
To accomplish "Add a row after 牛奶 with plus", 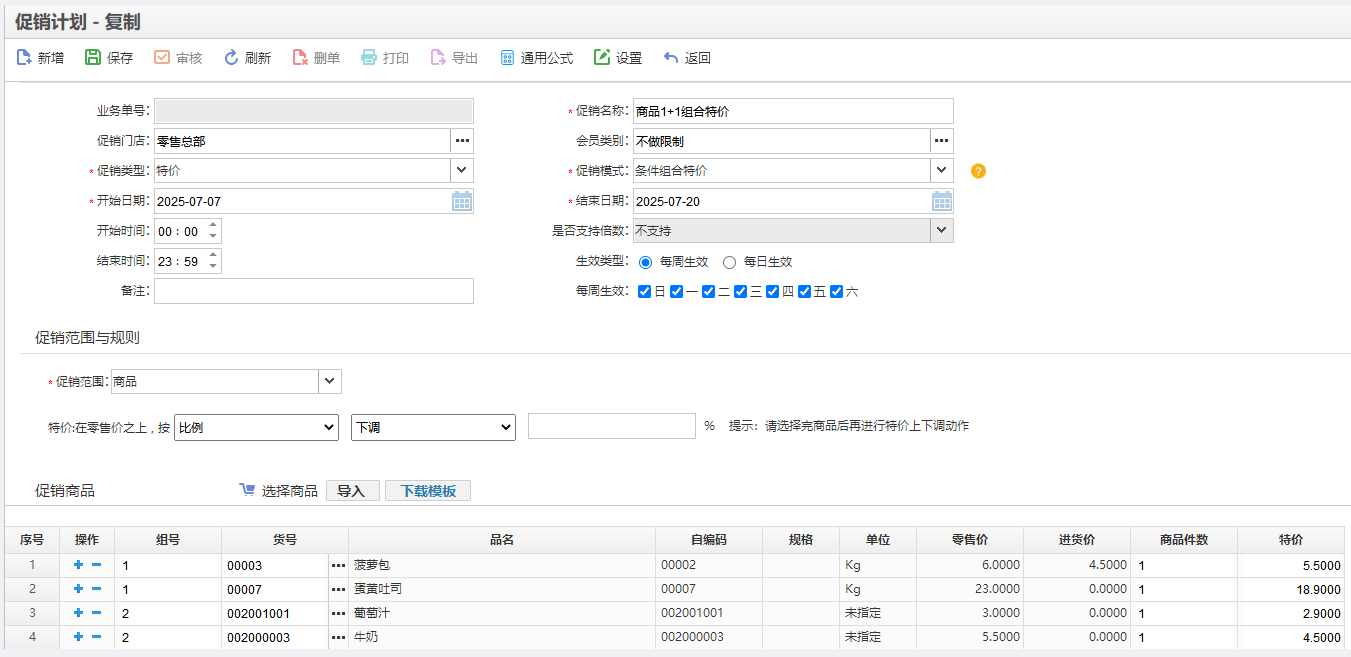I will pos(79,637).
